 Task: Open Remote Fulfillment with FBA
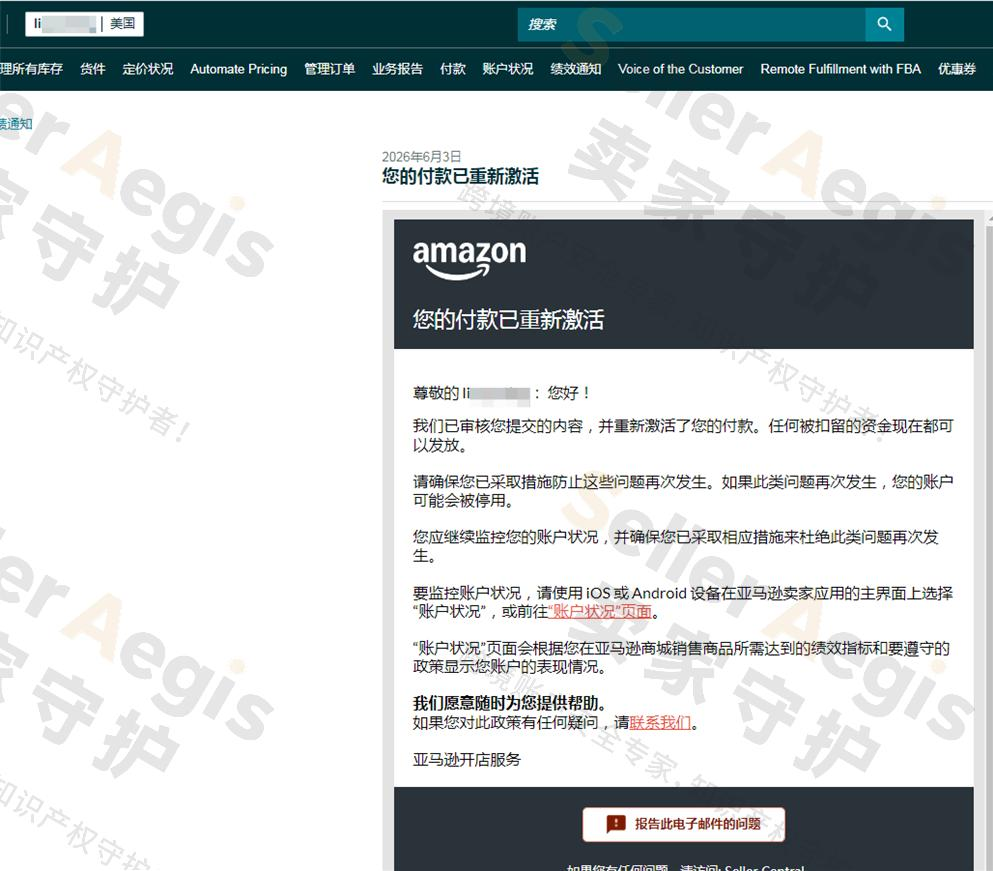tap(840, 68)
